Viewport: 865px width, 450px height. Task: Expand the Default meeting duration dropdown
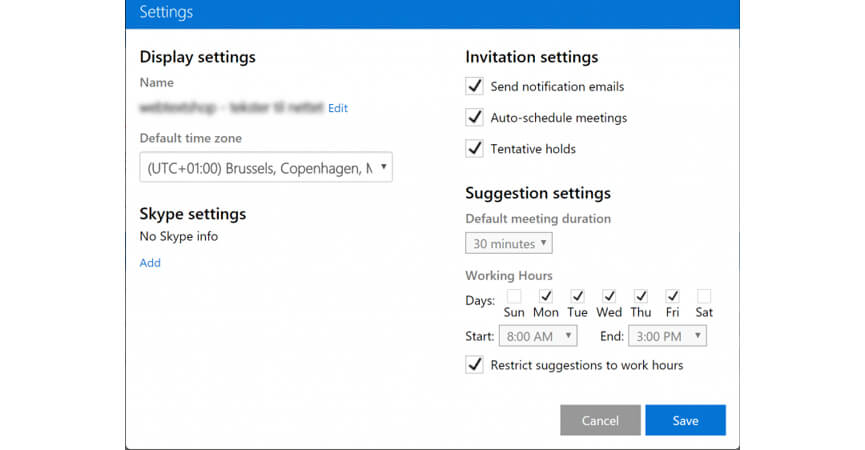508,243
